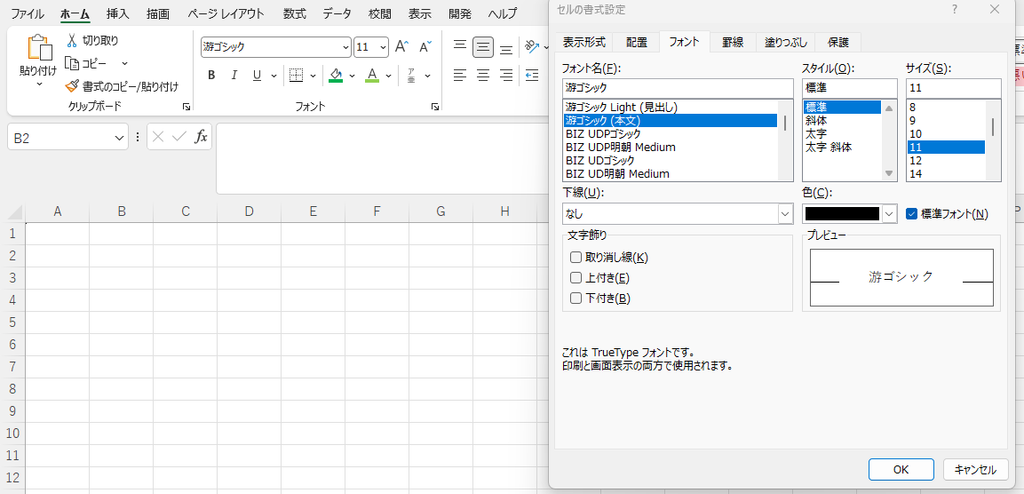Click the フォント名 text input field

pyautogui.click(x=677, y=87)
